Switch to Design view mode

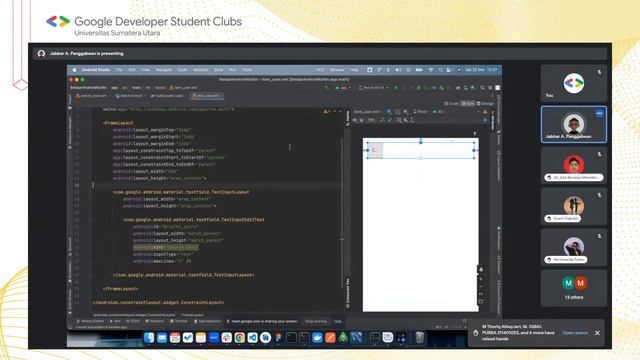point(485,104)
